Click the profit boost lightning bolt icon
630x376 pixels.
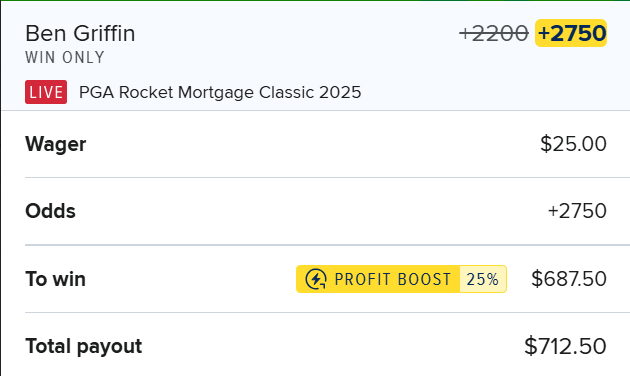tap(316, 279)
